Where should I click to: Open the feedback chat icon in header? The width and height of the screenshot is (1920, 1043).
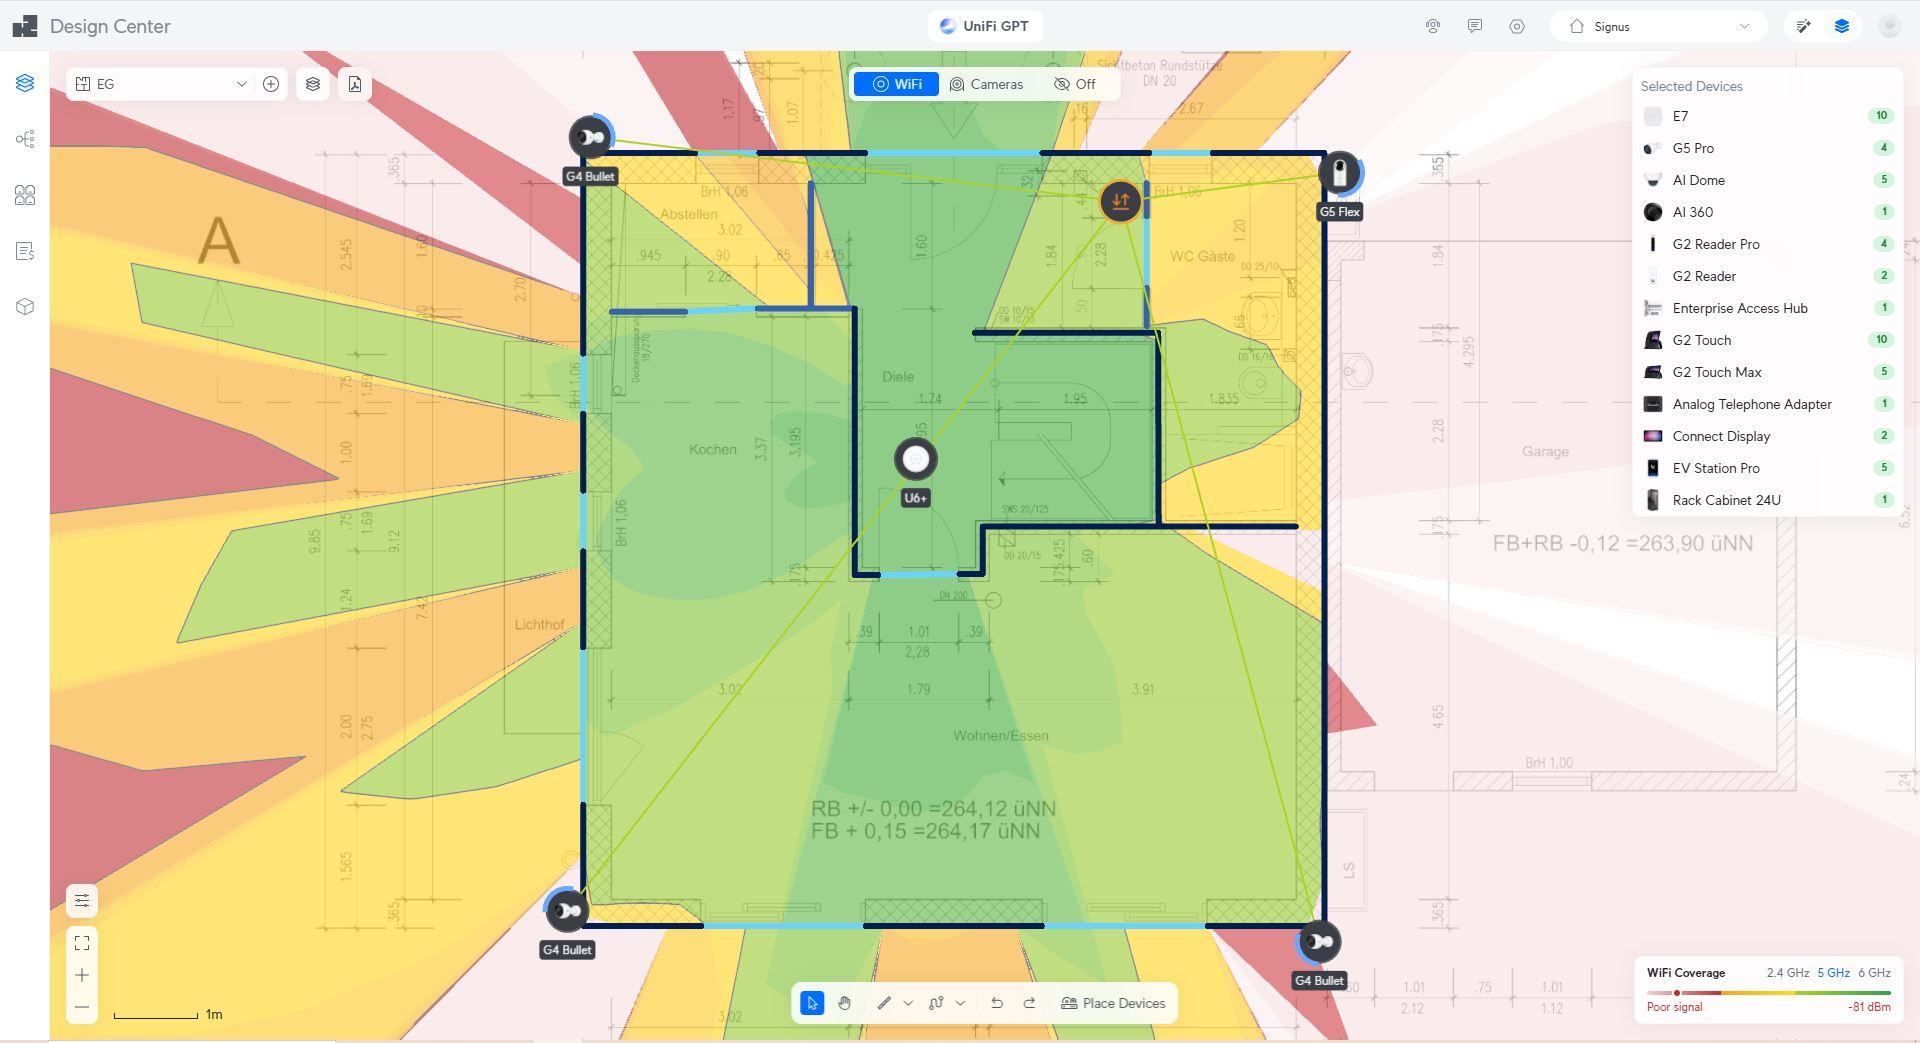tap(1475, 27)
